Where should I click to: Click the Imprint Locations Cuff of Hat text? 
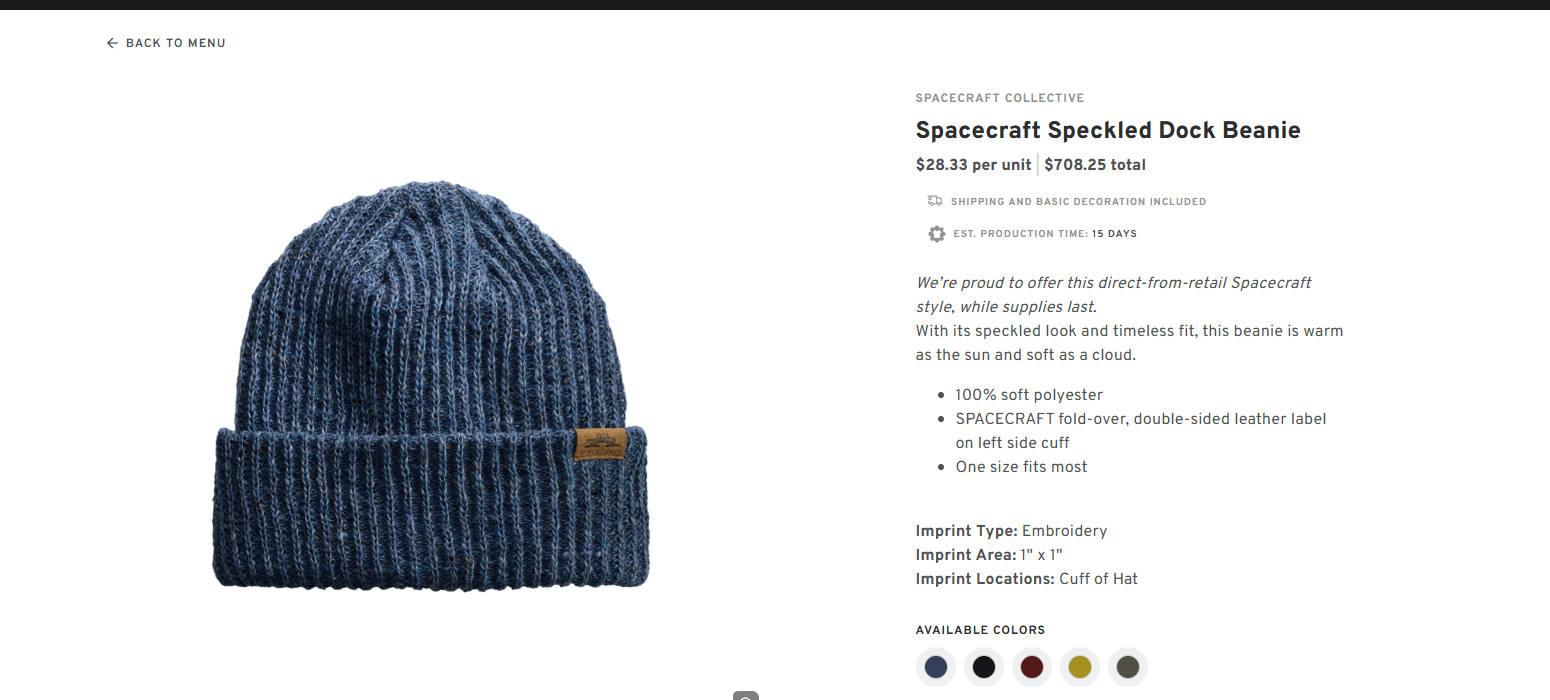(1027, 579)
